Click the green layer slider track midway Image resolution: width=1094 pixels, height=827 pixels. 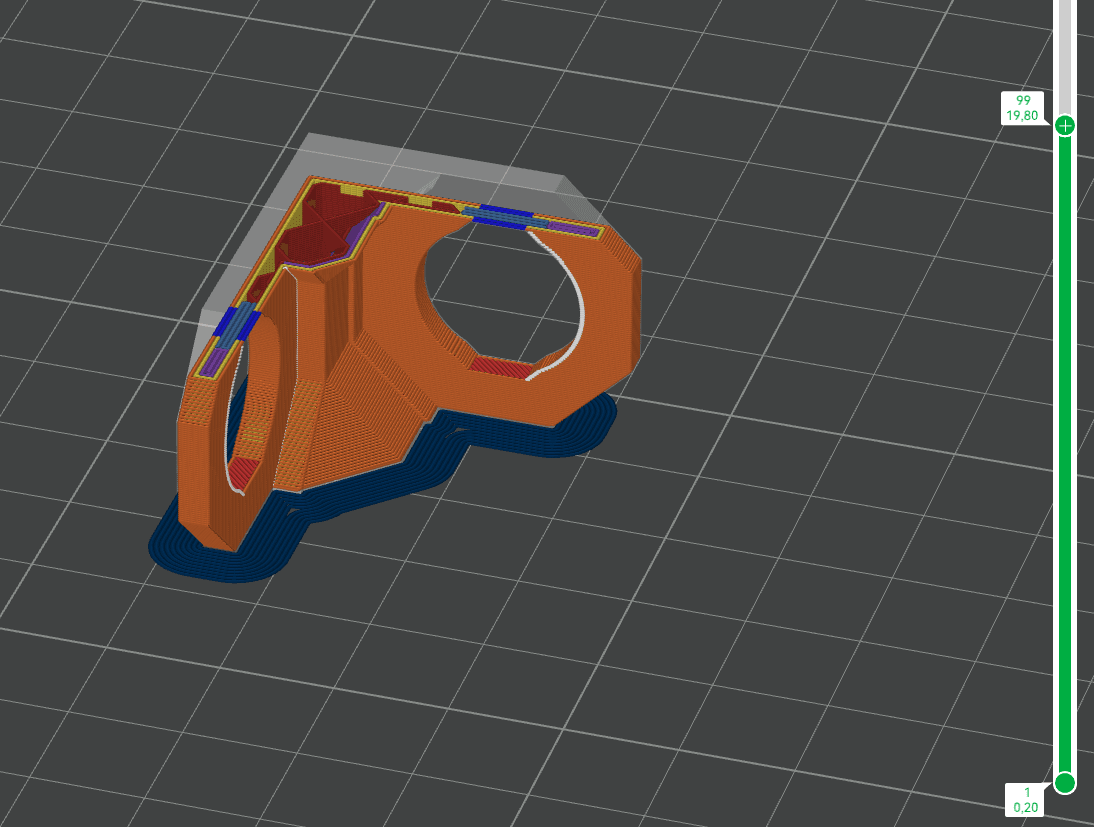[x=1065, y=454]
